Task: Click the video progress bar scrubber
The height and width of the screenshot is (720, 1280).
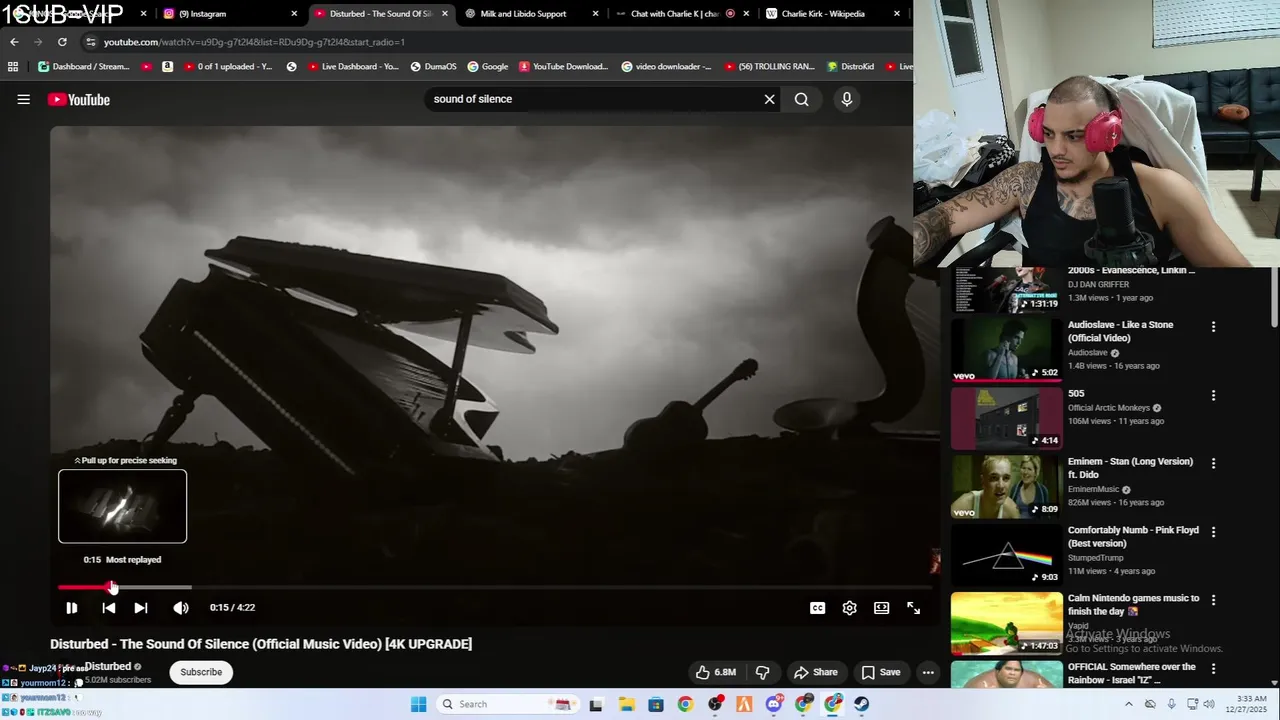Action: click(x=112, y=587)
